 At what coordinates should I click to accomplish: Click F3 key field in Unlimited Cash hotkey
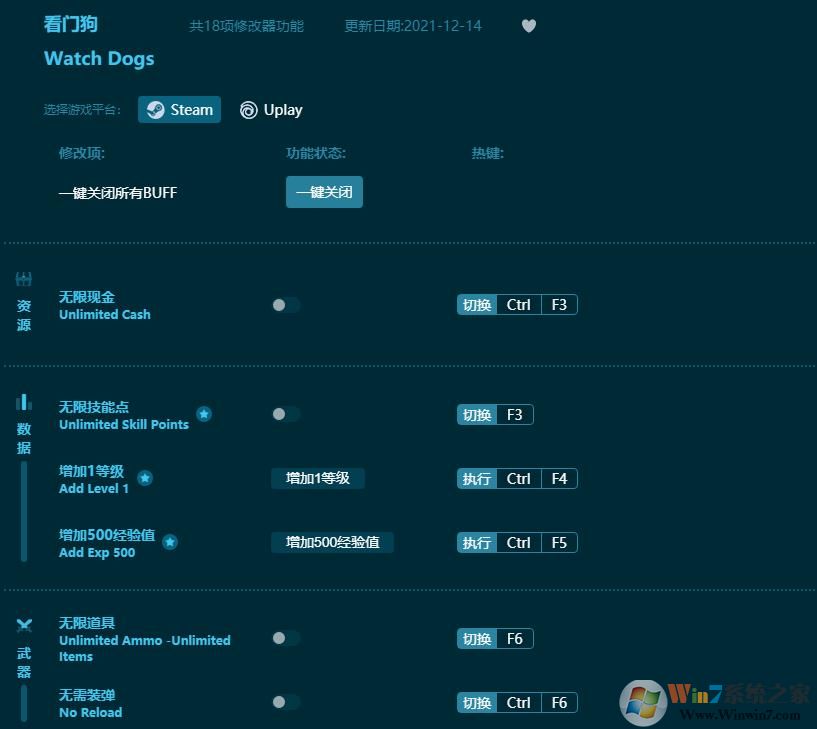559,305
